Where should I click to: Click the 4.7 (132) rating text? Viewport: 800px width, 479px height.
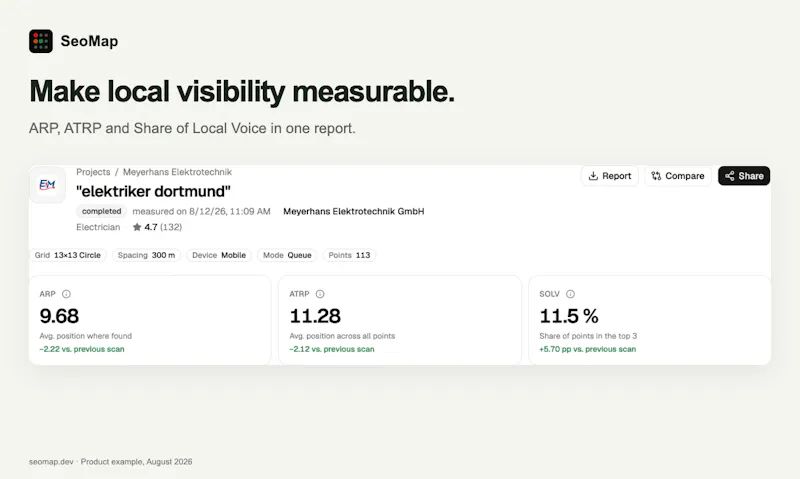tap(163, 227)
